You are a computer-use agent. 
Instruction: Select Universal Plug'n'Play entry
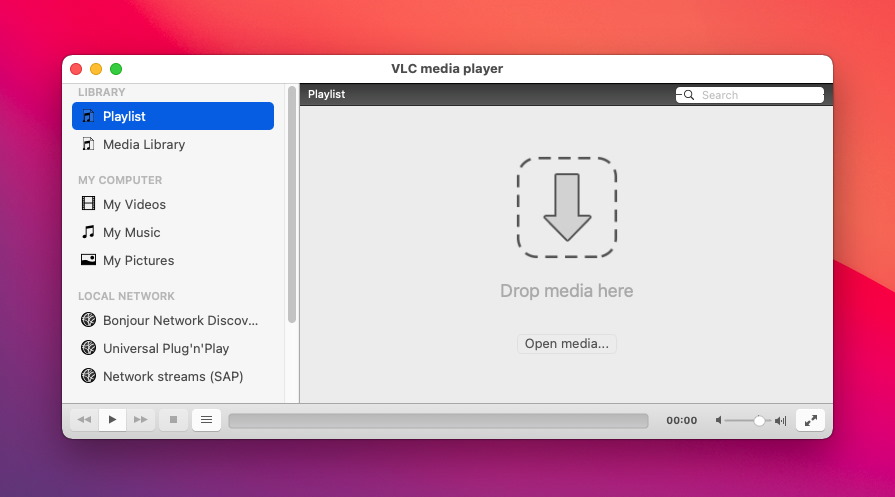click(173, 348)
